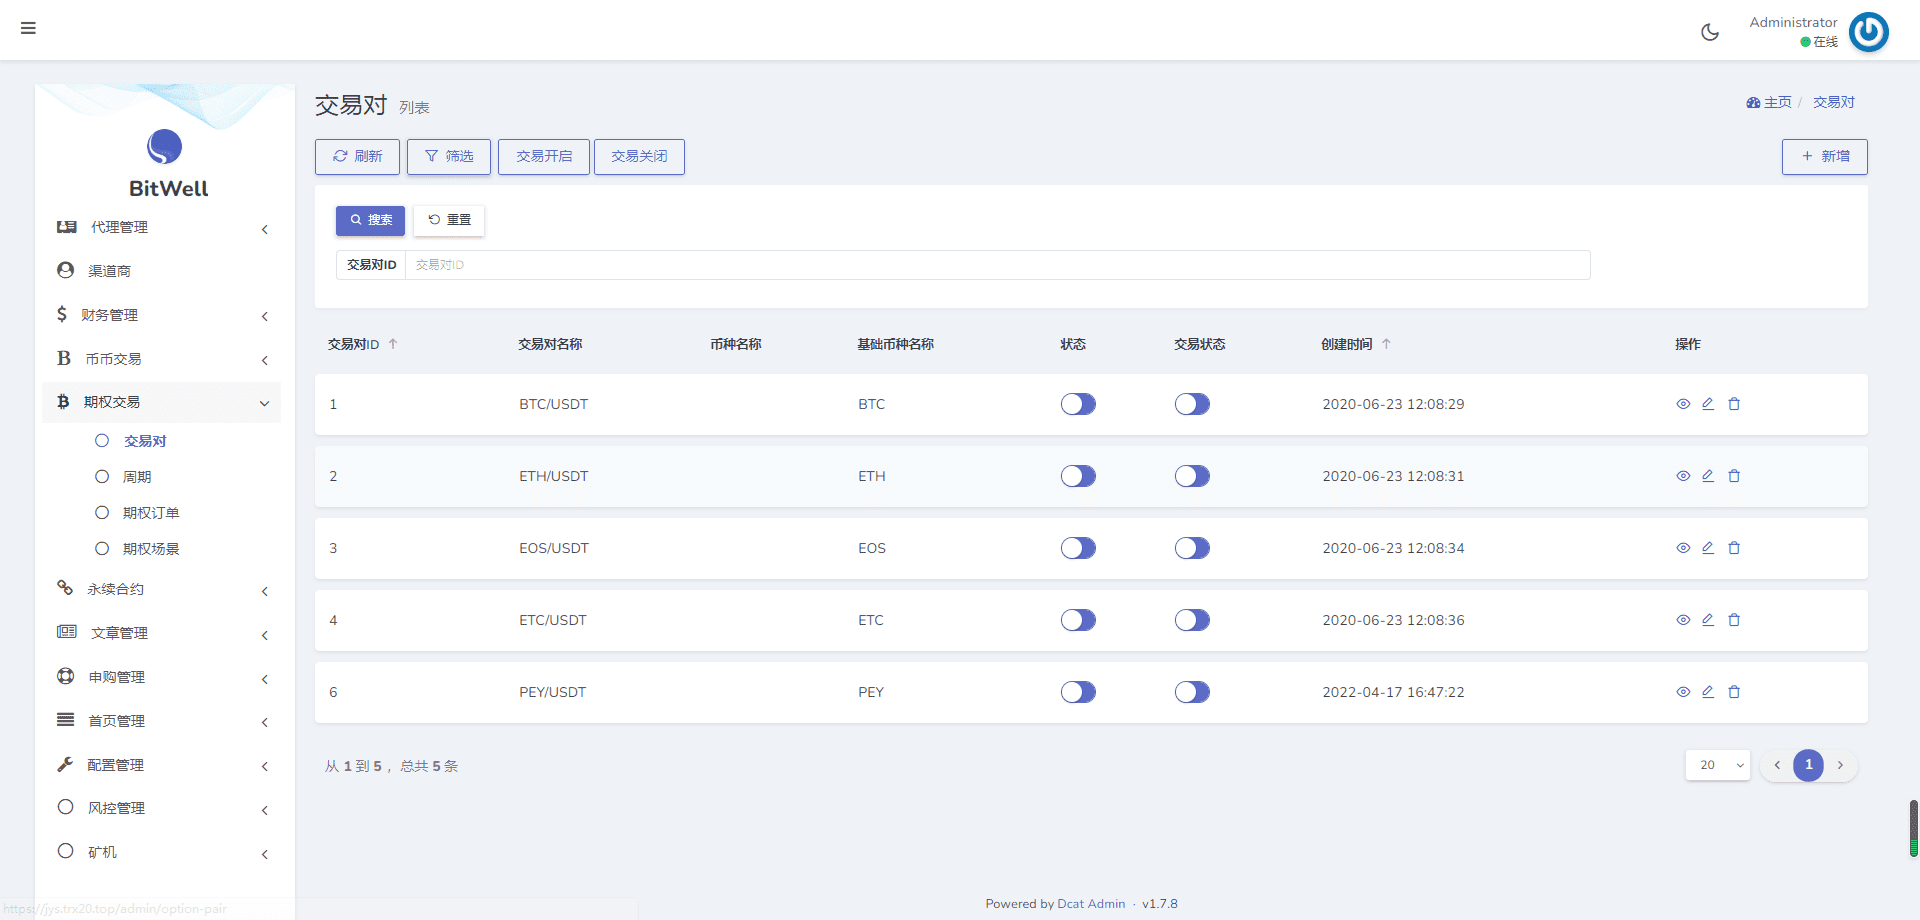Open edit icon for ETC/USDT row

click(1708, 620)
